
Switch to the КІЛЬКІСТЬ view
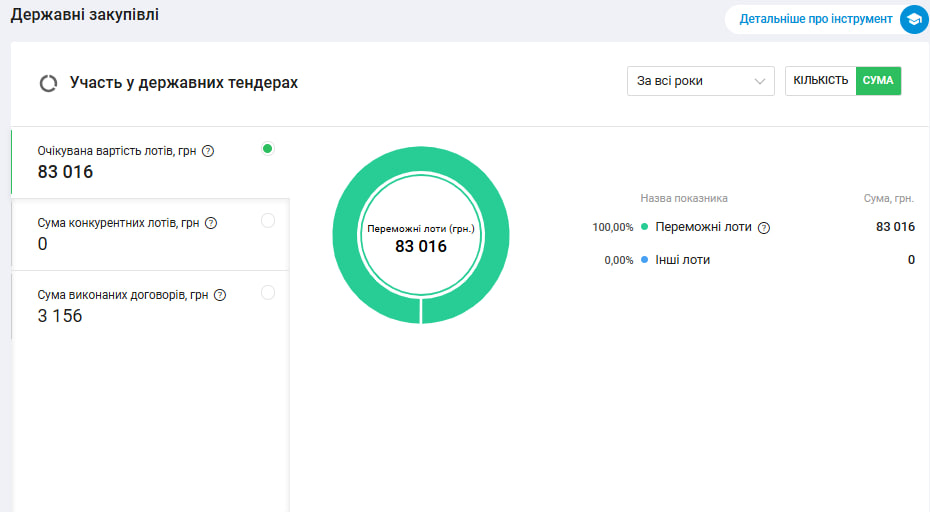(821, 81)
